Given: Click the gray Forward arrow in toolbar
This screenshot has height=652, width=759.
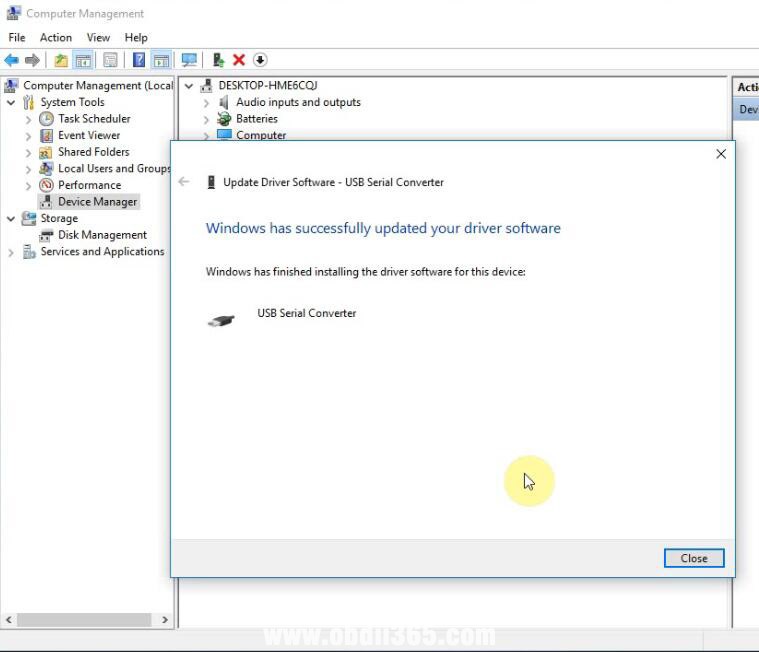Looking at the screenshot, I should coord(32,60).
